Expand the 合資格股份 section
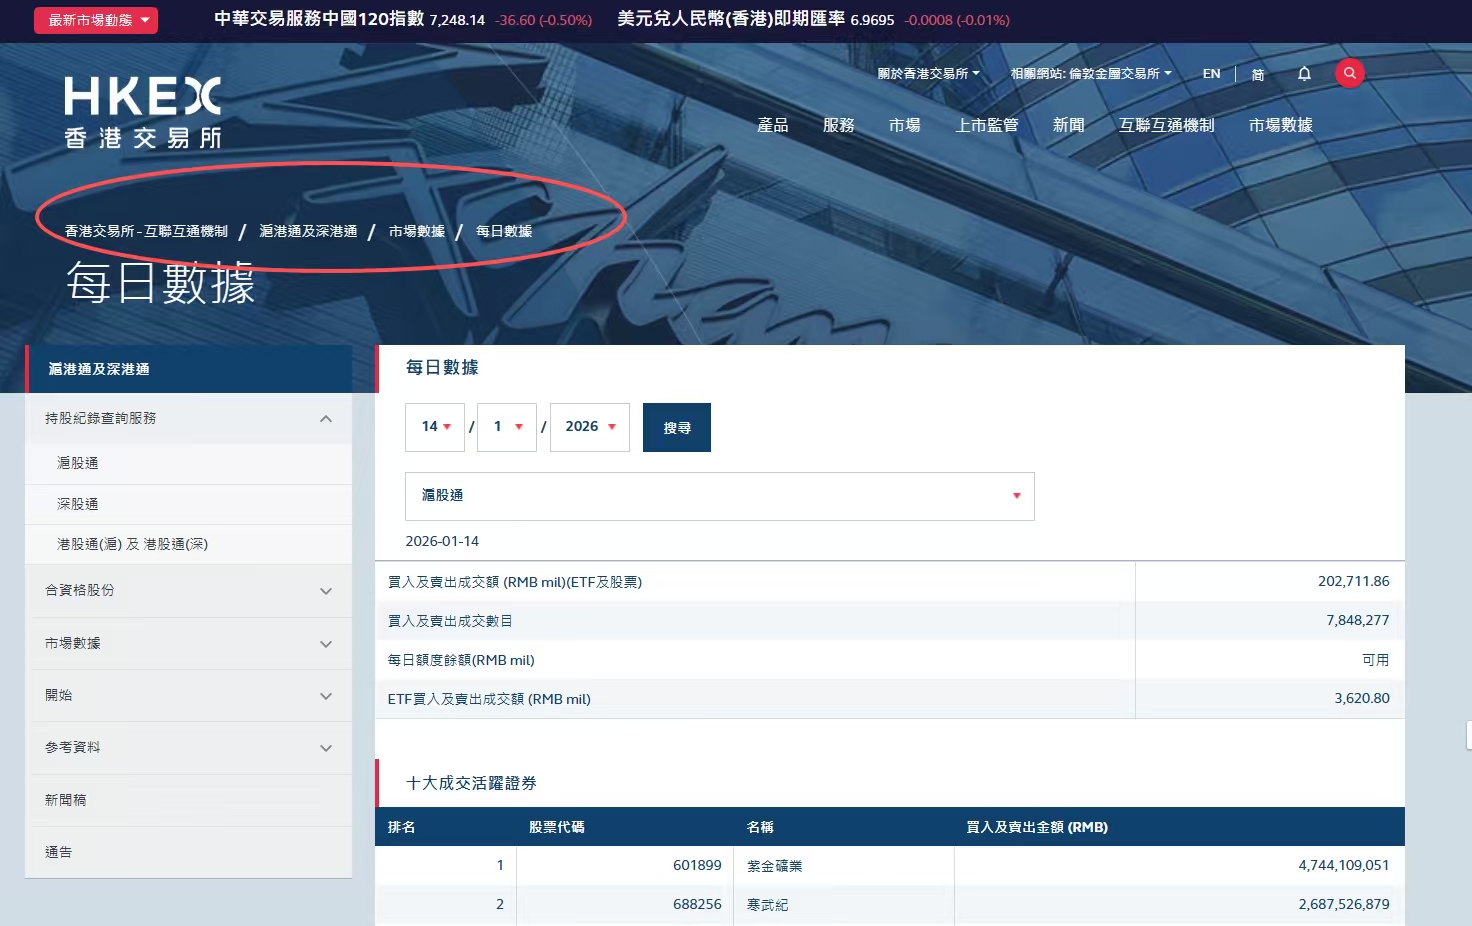Image resolution: width=1472 pixels, height=926 pixels. click(188, 591)
